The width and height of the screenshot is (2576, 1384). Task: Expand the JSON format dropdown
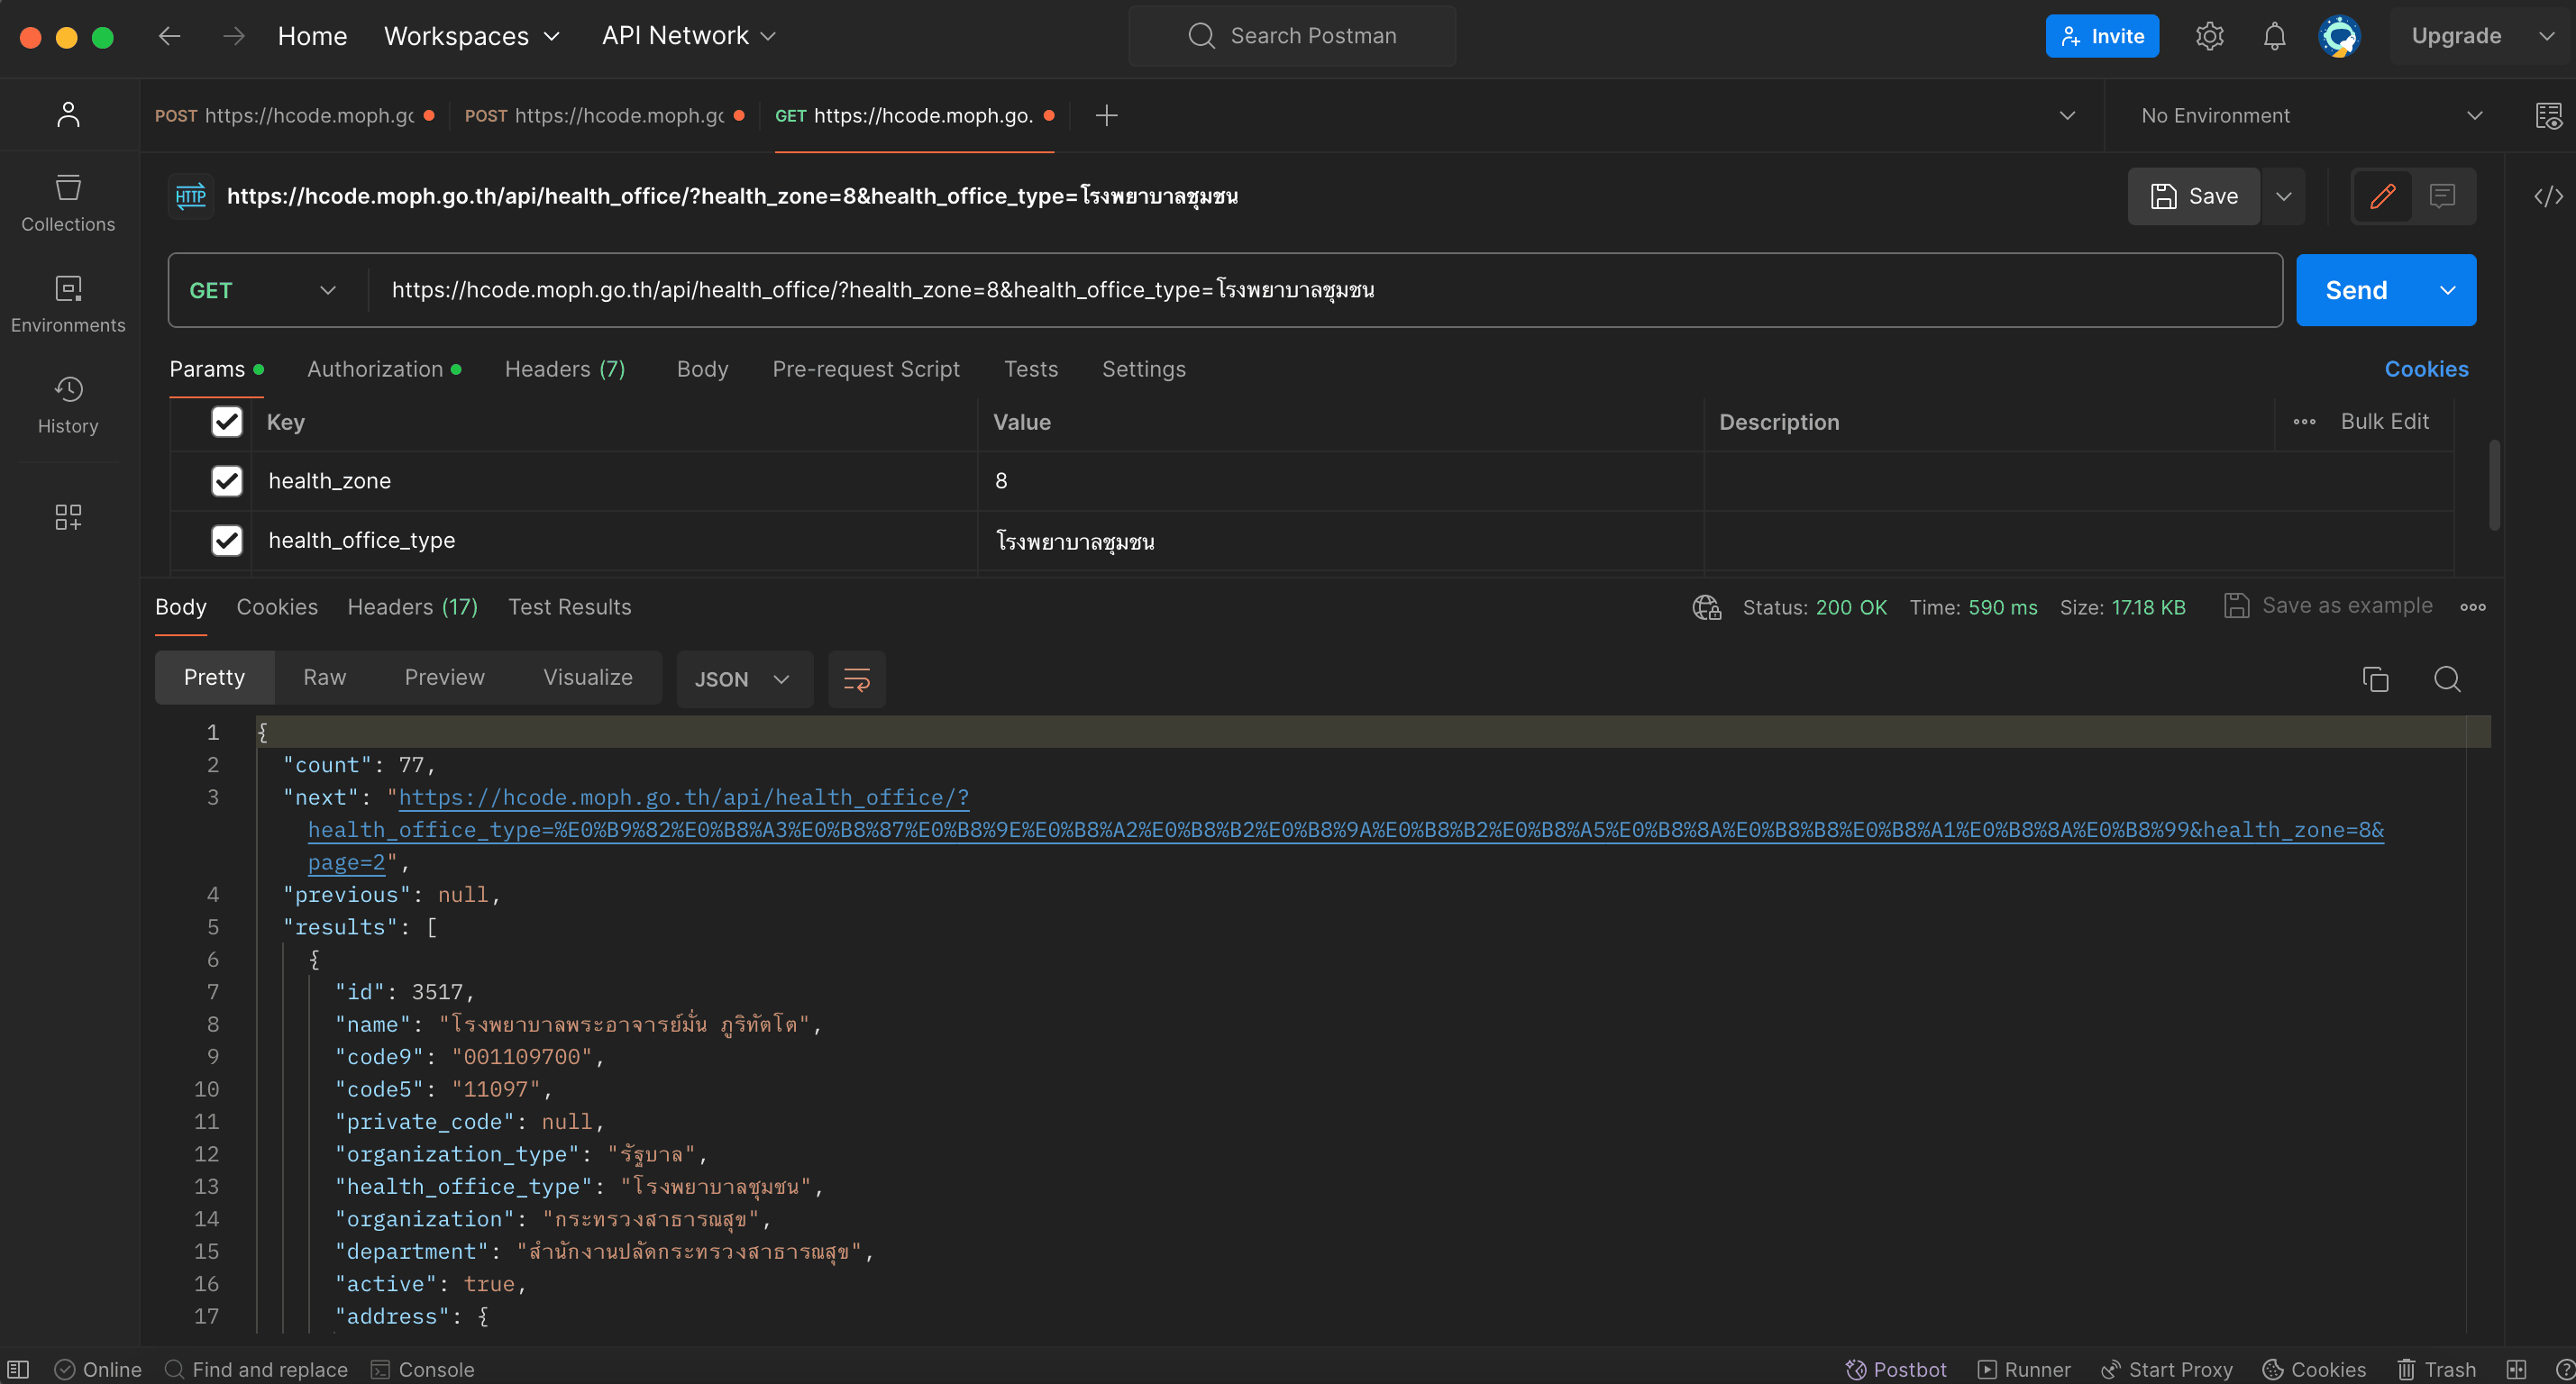click(744, 679)
